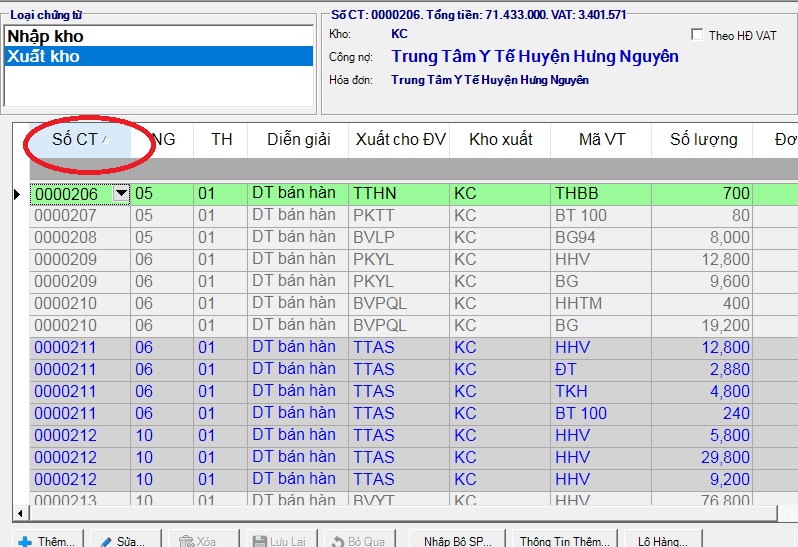
Task: Select cell 'HHV' with quantity 12,800 PKYL
Action: [x=601, y=260]
